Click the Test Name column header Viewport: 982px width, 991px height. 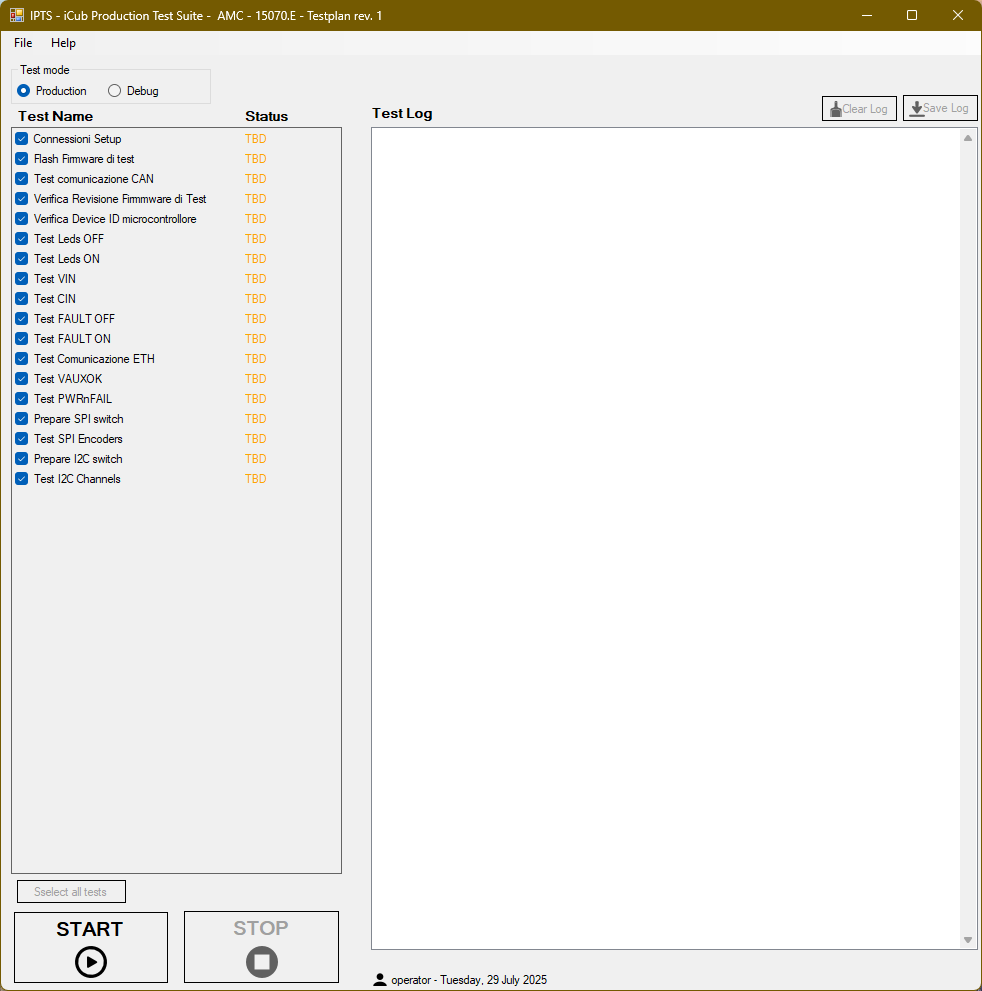coord(56,116)
